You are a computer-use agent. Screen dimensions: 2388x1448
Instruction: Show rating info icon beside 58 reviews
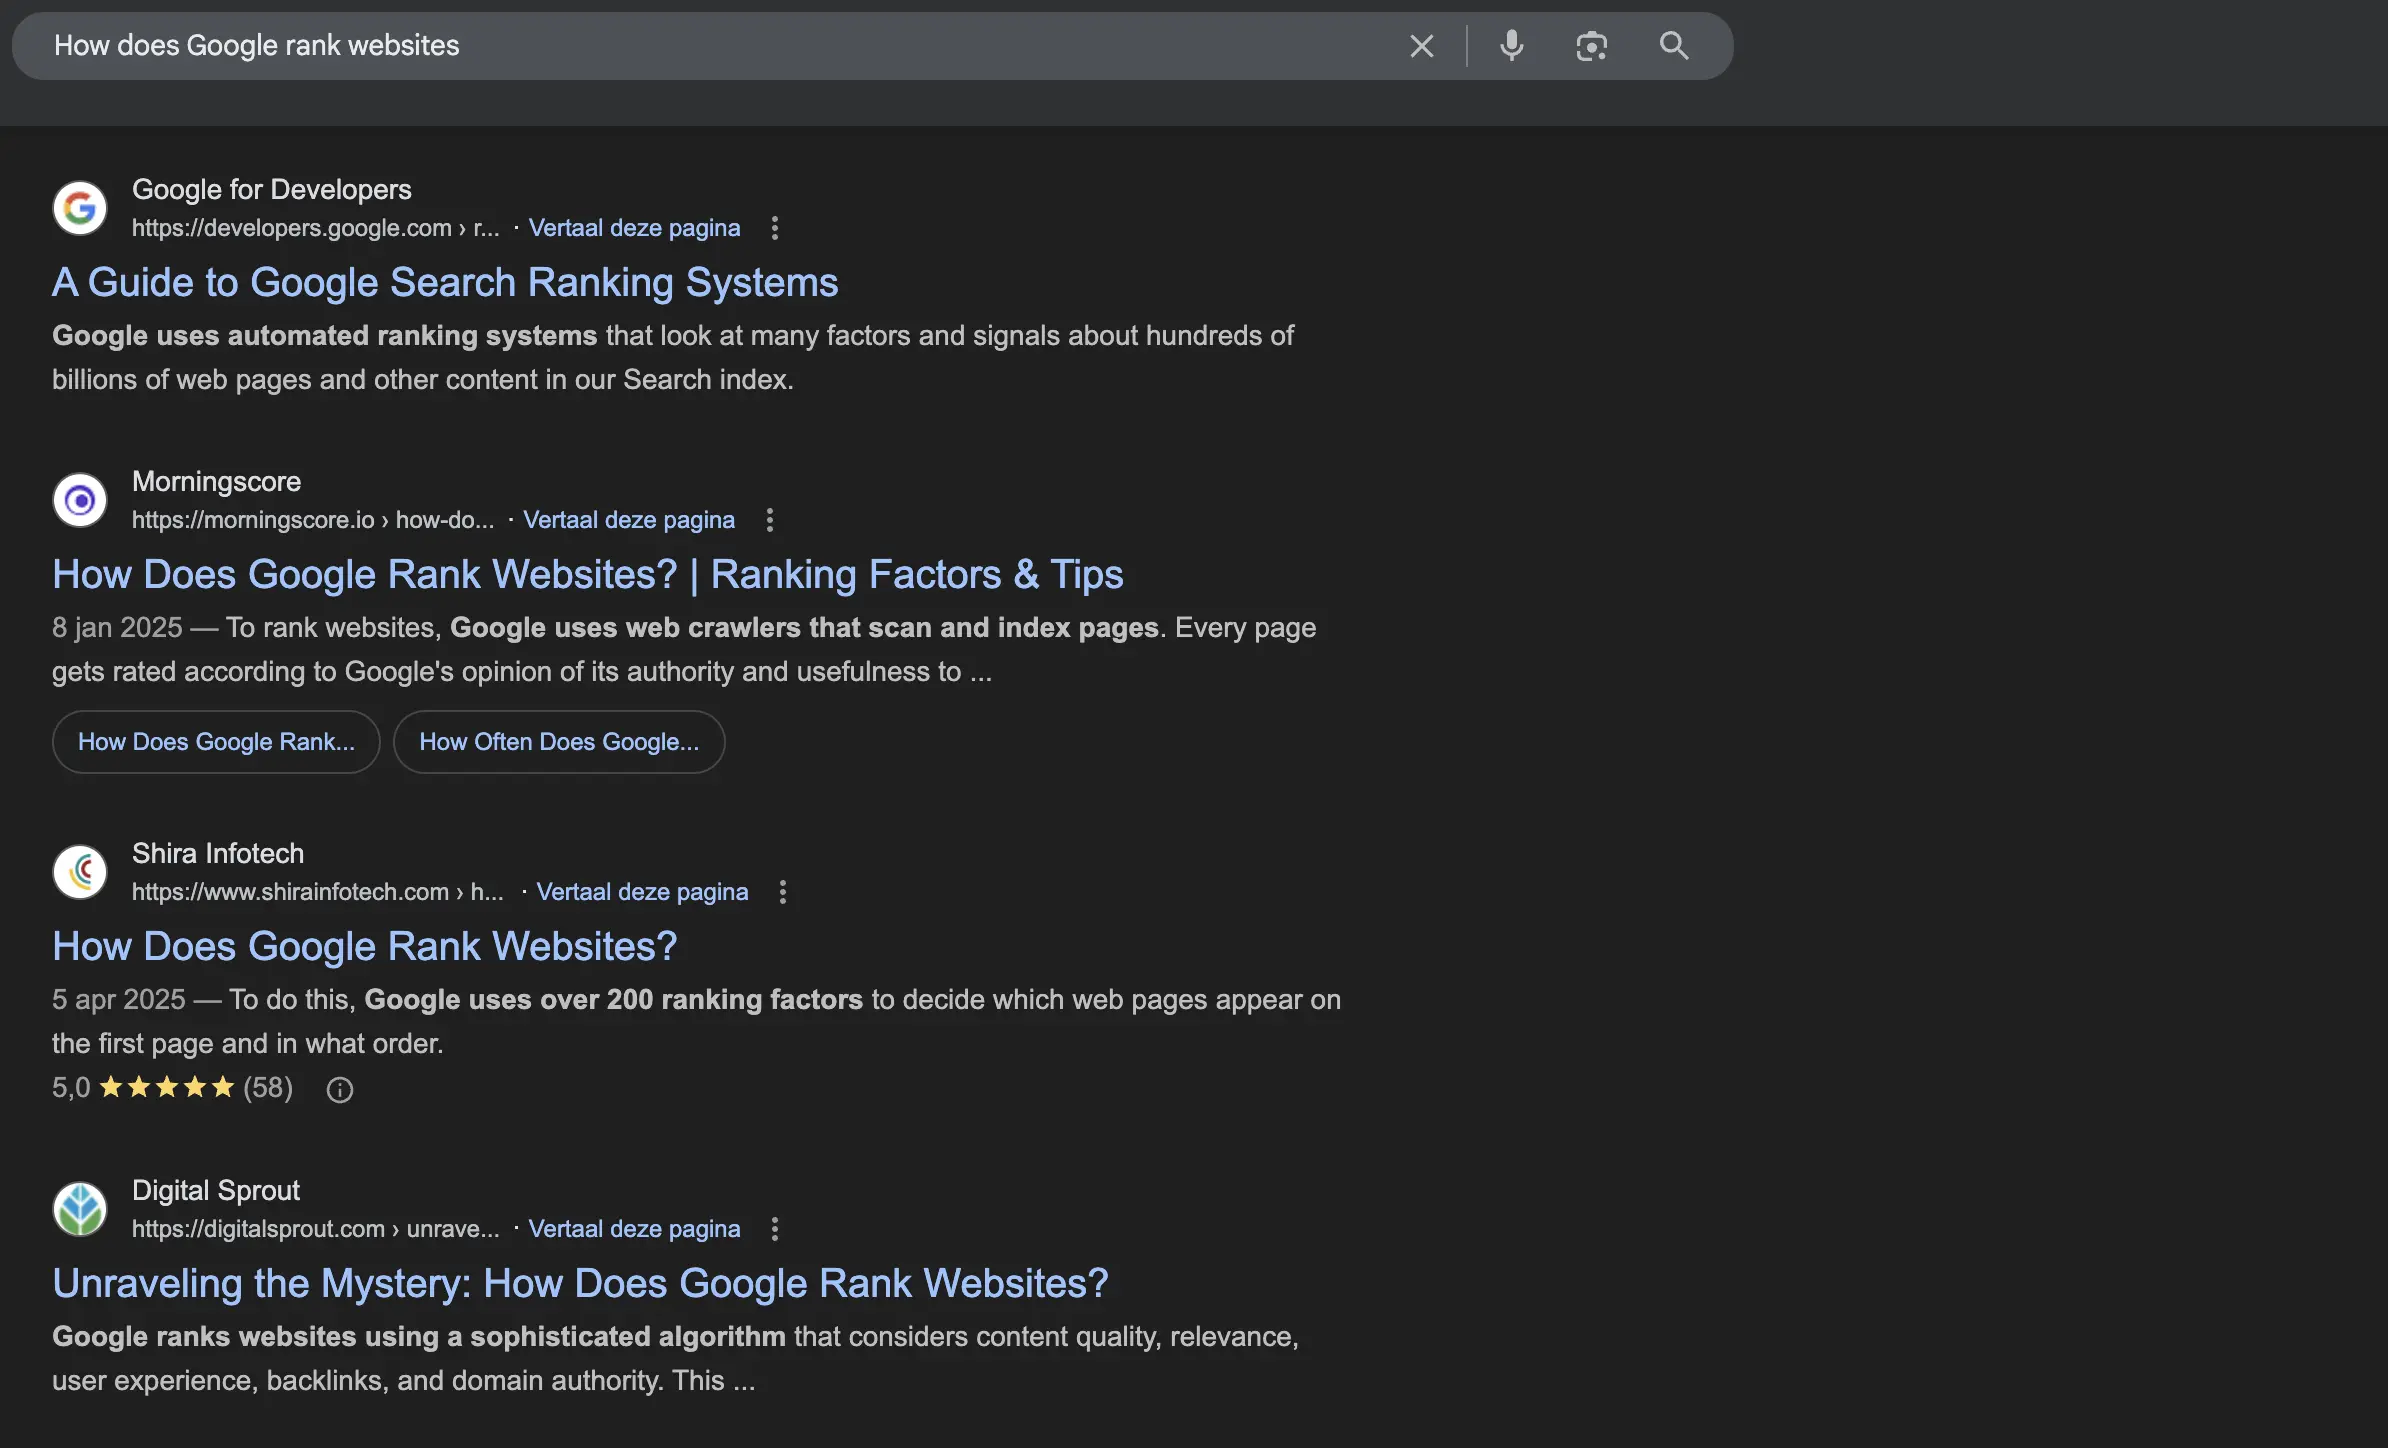click(340, 1089)
